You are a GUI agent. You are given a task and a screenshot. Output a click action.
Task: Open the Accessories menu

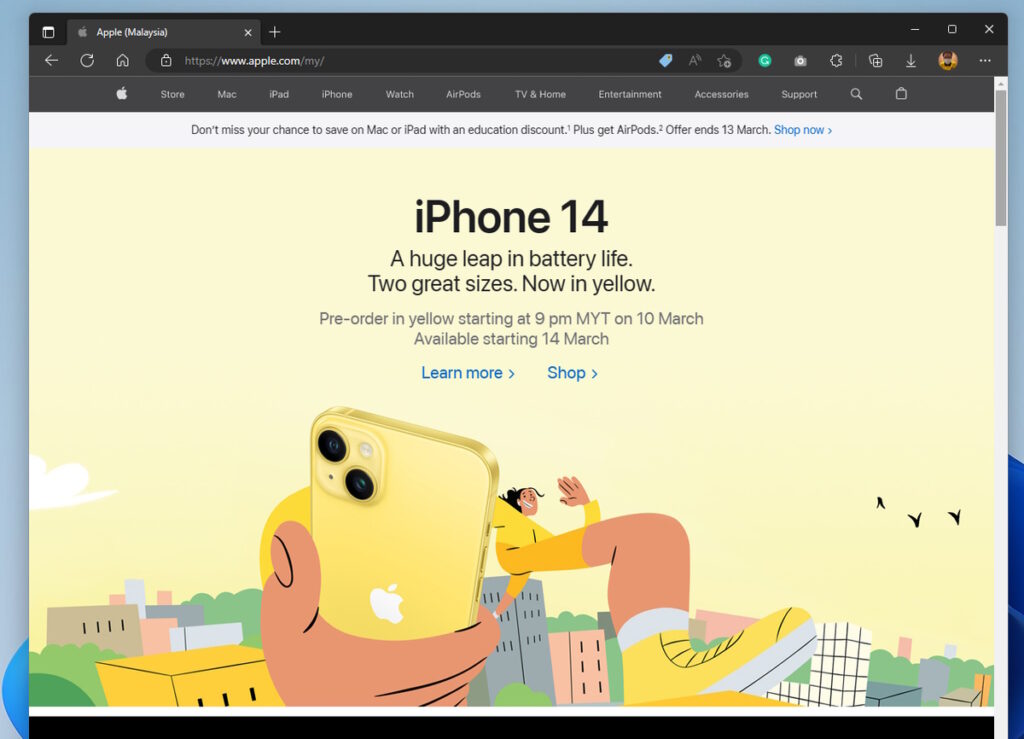721,94
